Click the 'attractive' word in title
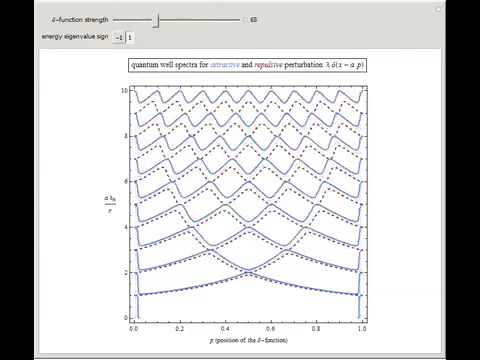The height and width of the screenshot is (360, 480). click(225, 65)
